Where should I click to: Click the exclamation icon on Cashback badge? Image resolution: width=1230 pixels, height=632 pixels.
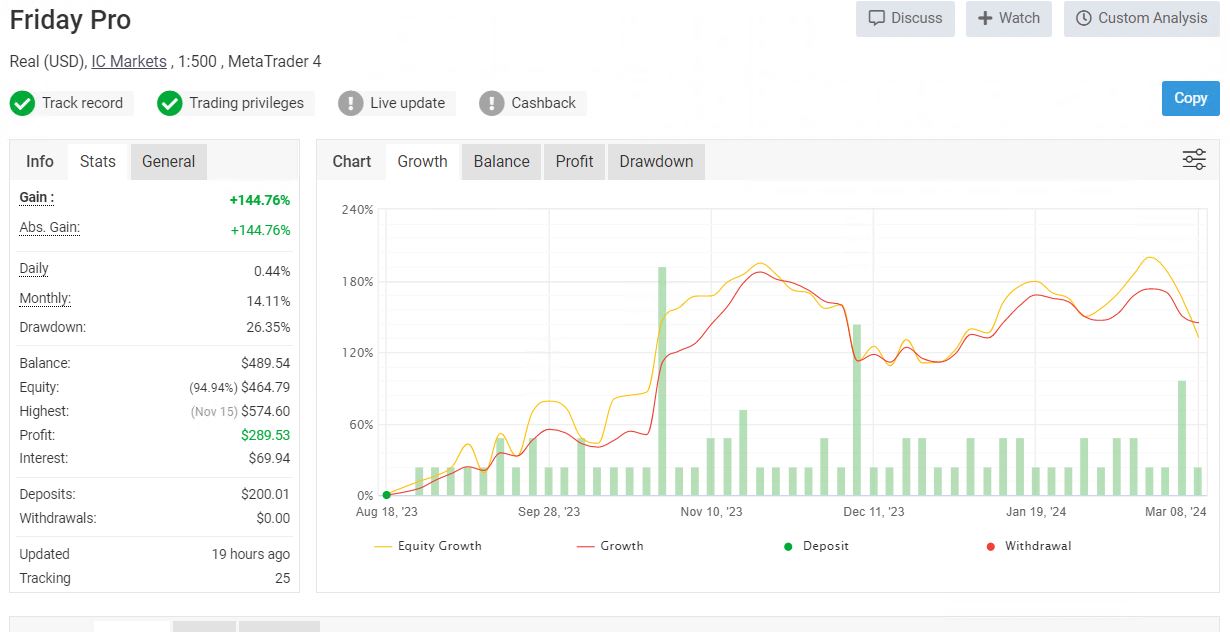pos(492,103)
